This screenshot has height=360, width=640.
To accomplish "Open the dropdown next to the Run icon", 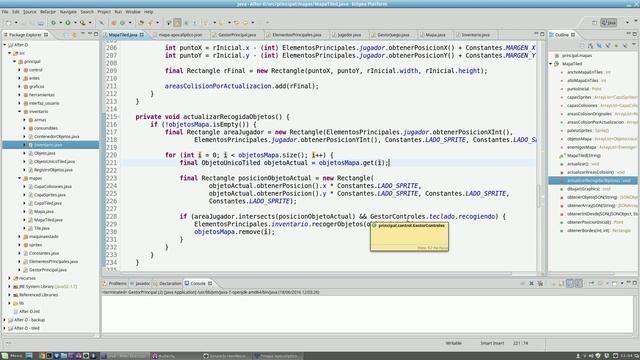I will (x=75, y=23).
